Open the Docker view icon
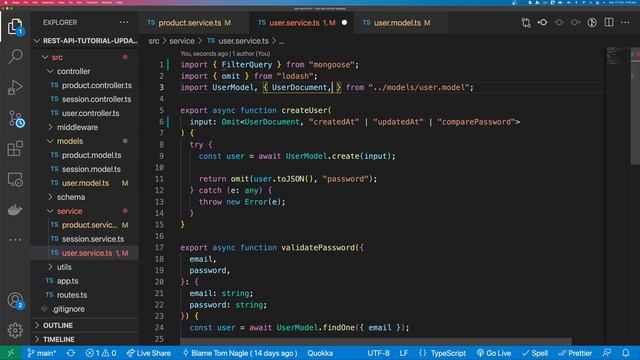The image size is (640, 360). (x=15, y=210)
